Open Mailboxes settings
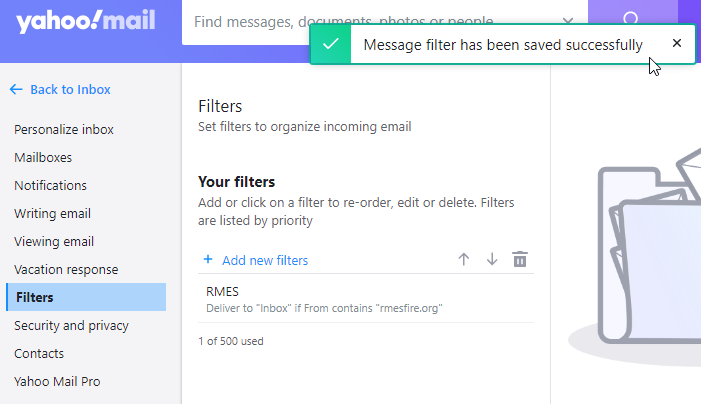Screen dimensions: 701x404 click(x=43, y=157)
